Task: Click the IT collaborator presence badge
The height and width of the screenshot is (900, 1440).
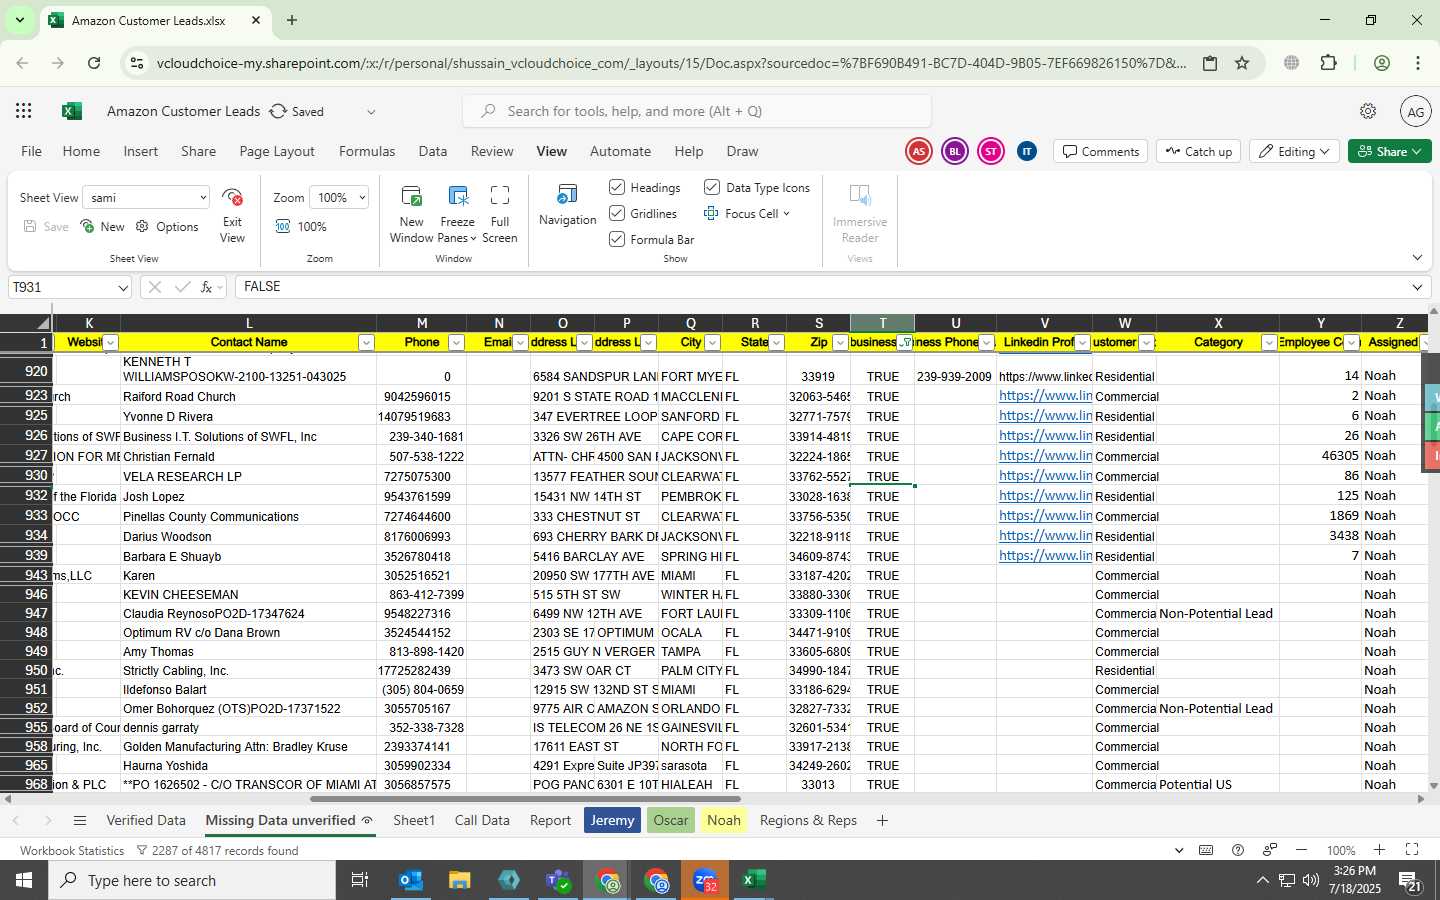Action: tap(1026, 151)
